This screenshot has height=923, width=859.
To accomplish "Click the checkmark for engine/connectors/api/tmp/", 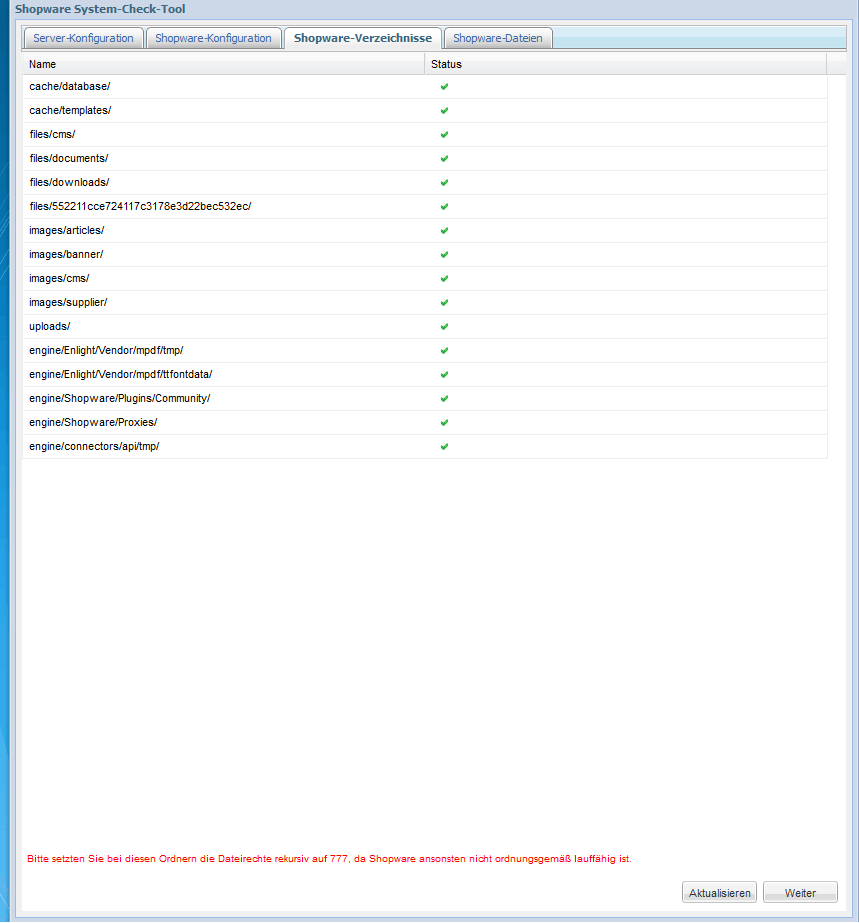I will tap(445, 447).
